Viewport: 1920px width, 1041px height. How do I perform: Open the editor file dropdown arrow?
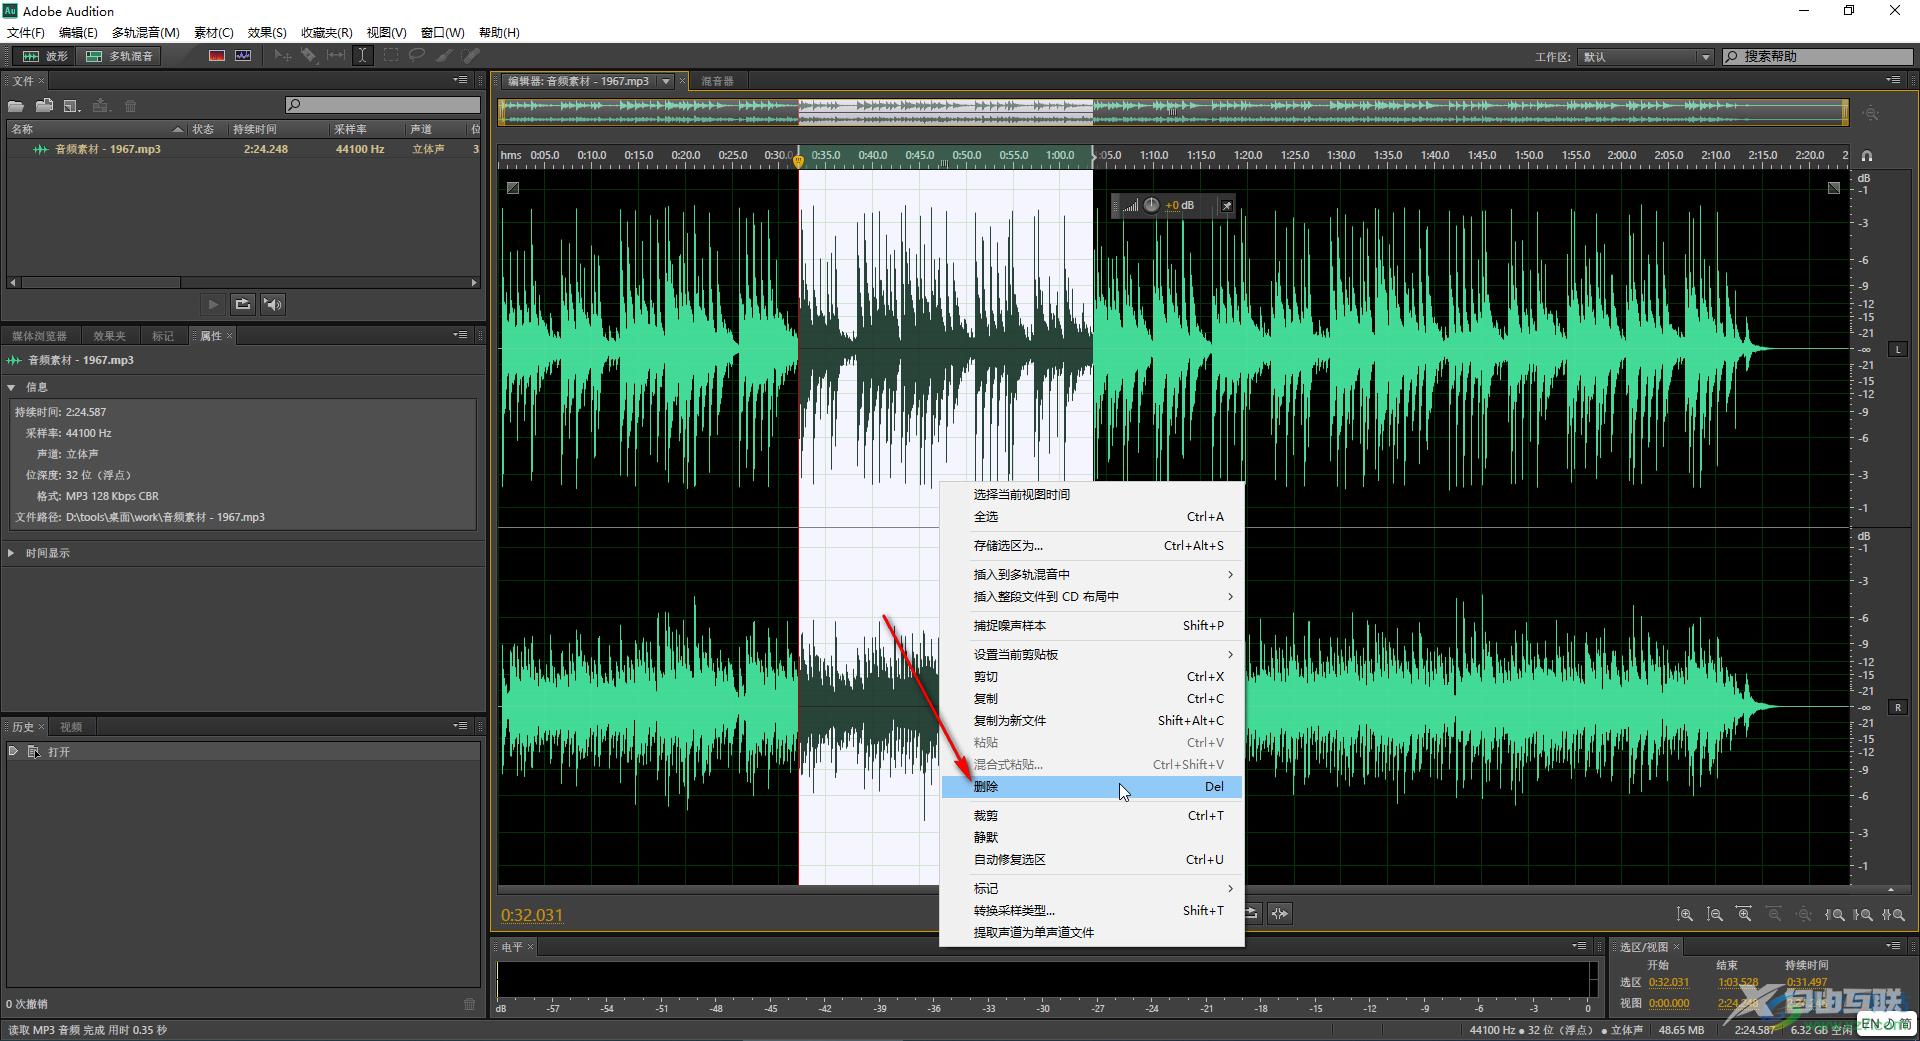(666, 81)
